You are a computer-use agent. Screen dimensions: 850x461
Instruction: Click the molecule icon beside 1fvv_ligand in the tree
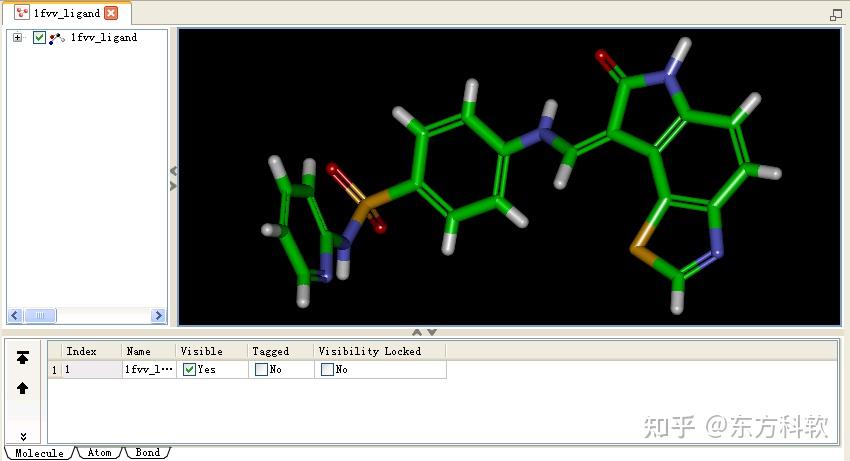coord(56,38)
